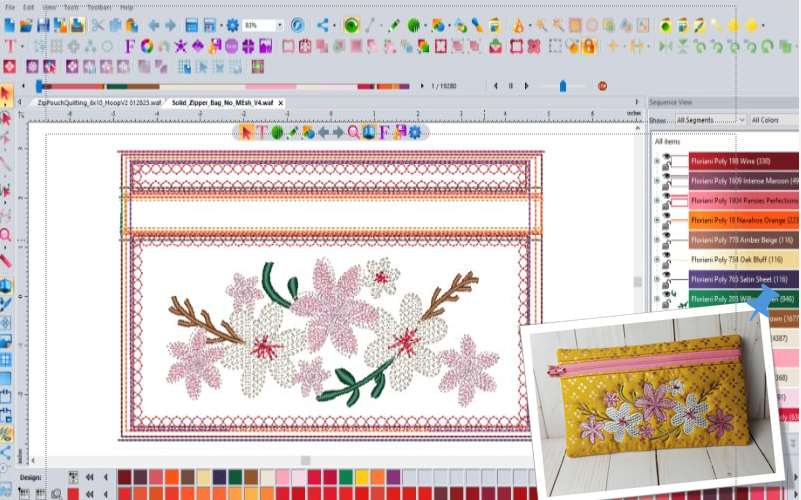The height and width of the screenshot is (500, 801).
Task: Click the Cut scissors icon
Action: (x=99, y=25)
